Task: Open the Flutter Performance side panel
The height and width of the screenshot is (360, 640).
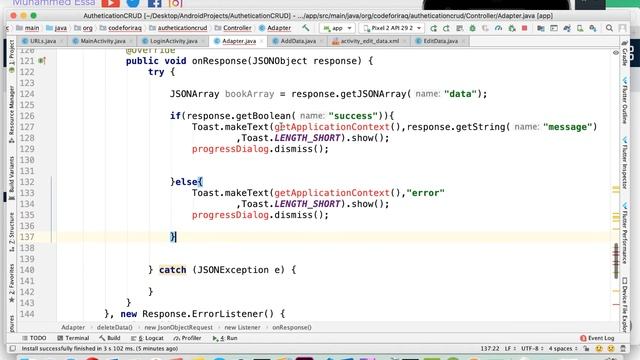Action: [624, 233]
